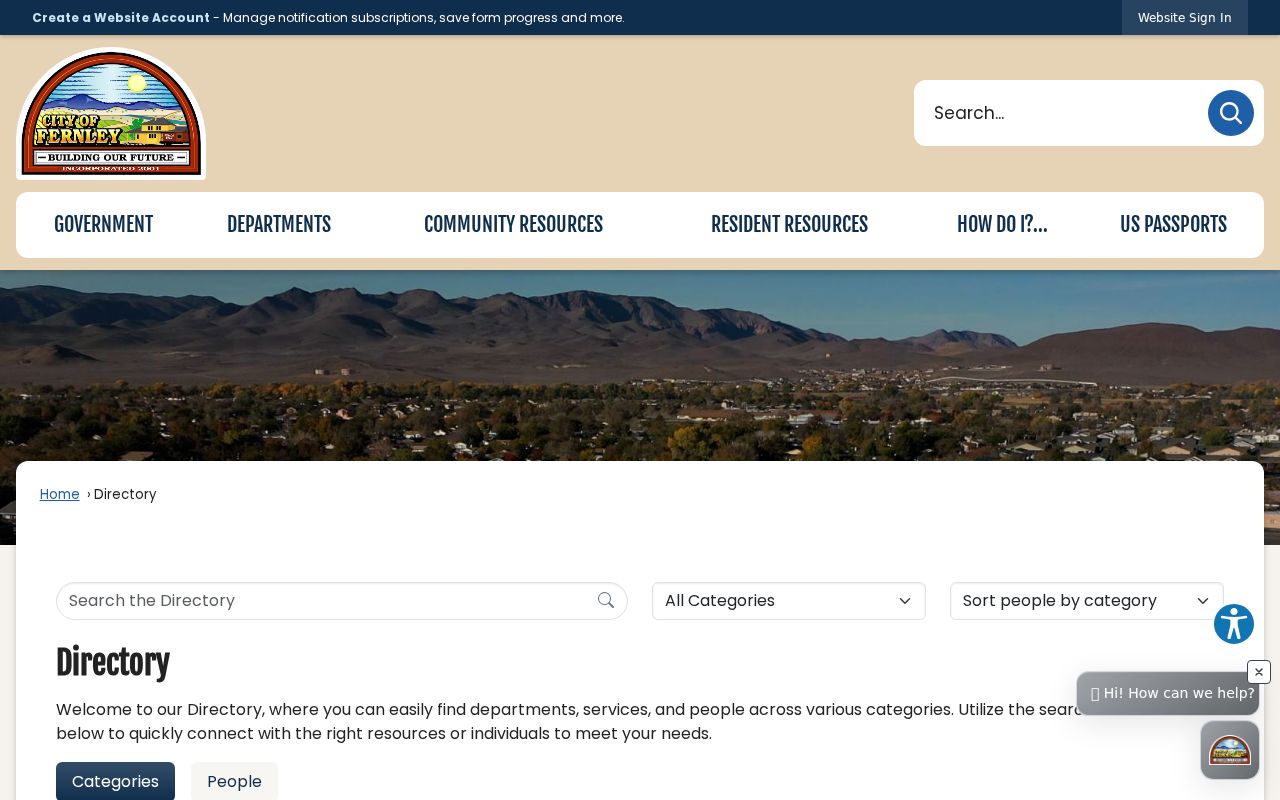Open the US Passports menu item
The height and width of the screenshot is (800, 1280).
click(1173, 225)
